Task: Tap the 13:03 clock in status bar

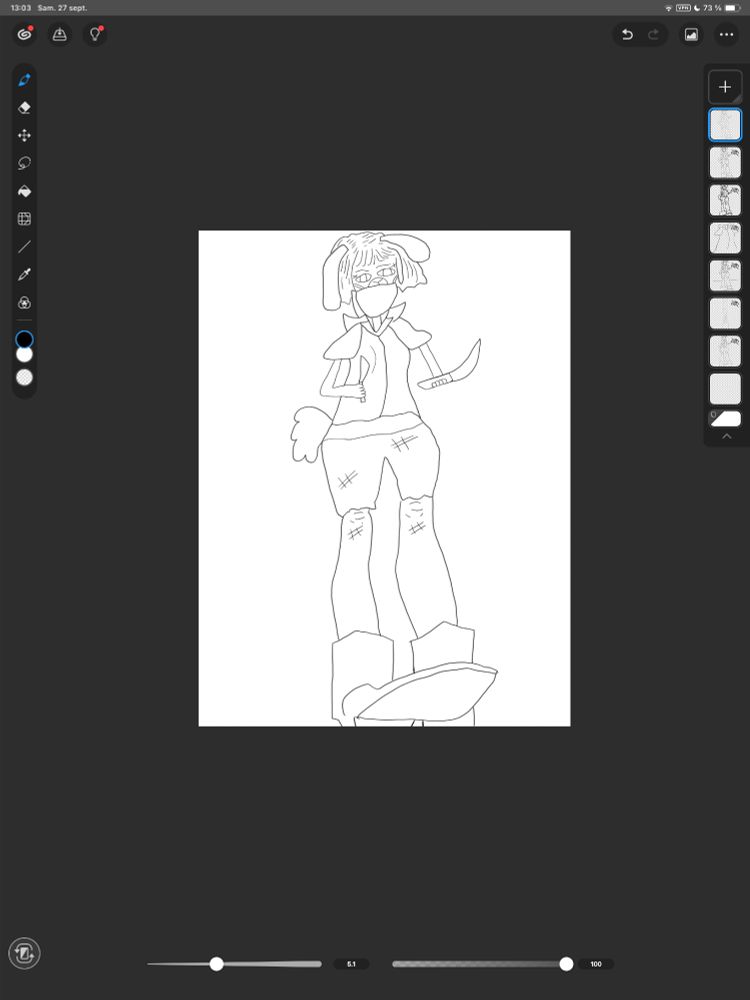Action: pyautogui.click(x=21, y=8)
